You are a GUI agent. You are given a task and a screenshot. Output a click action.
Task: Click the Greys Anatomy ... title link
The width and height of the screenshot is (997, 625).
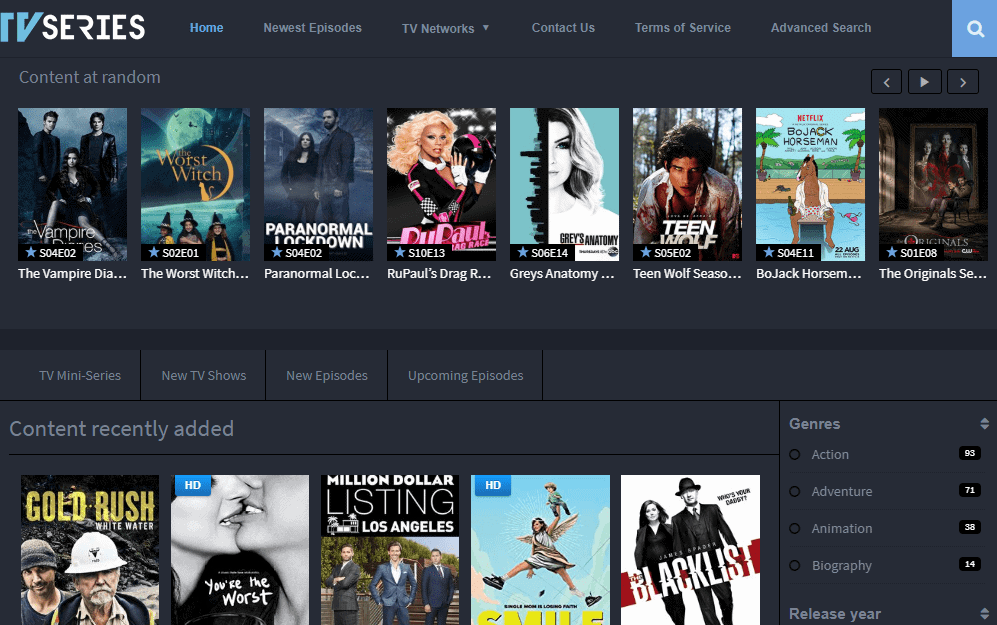point(562,274)
